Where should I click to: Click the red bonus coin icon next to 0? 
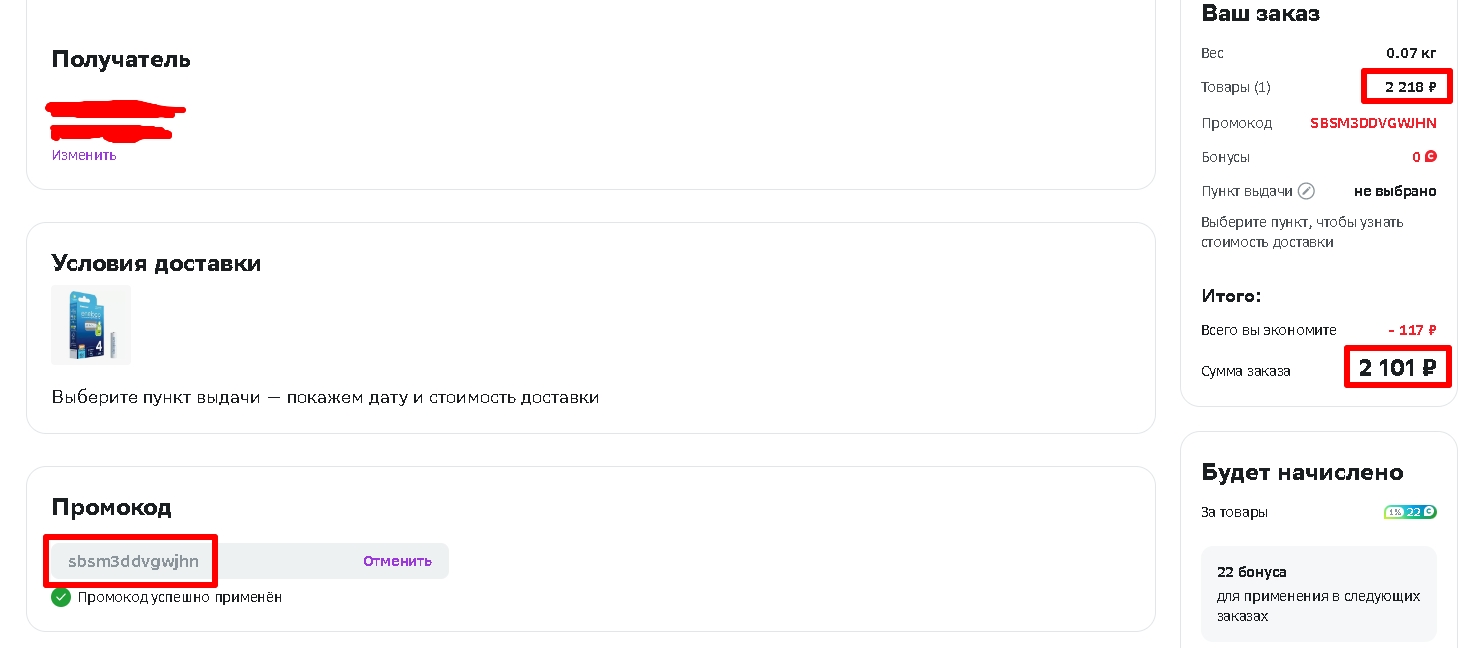[1431, 157]
